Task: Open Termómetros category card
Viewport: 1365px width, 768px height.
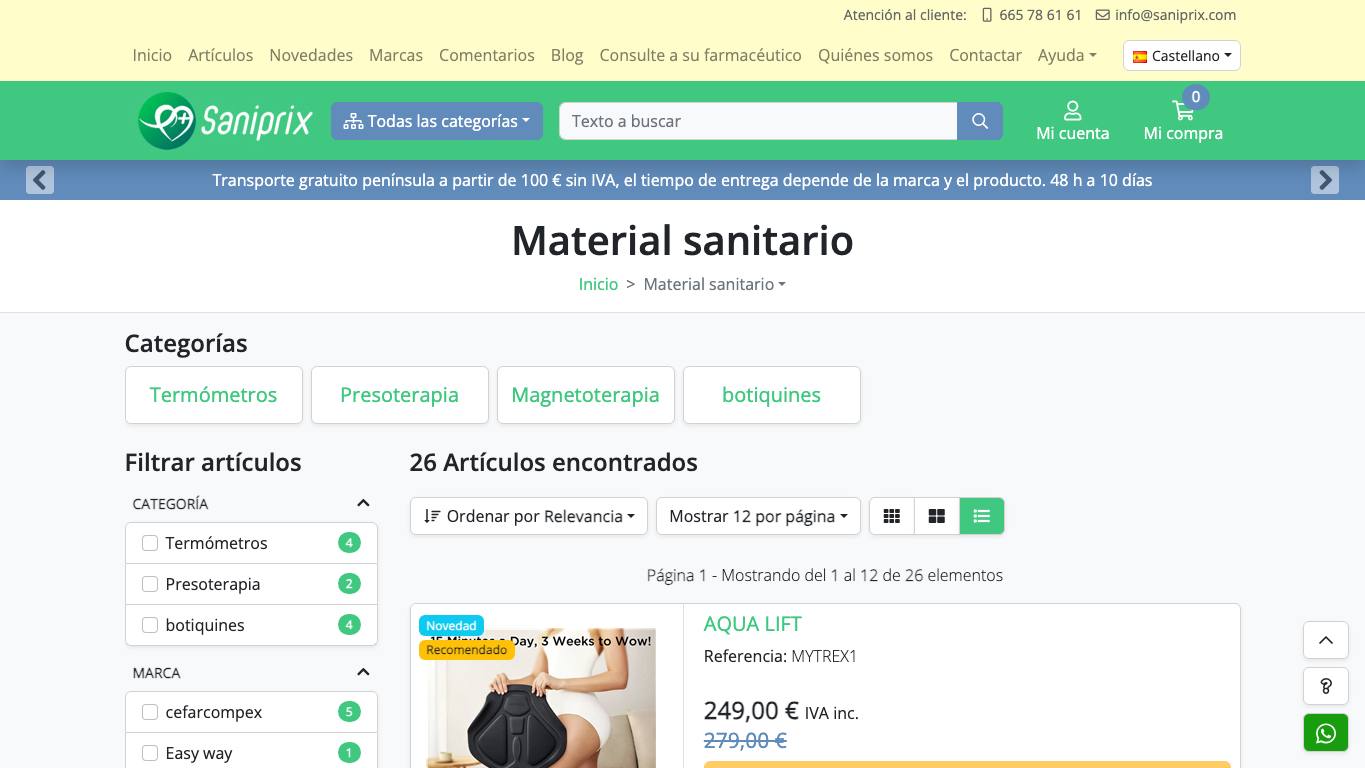Action: point(214,395)
